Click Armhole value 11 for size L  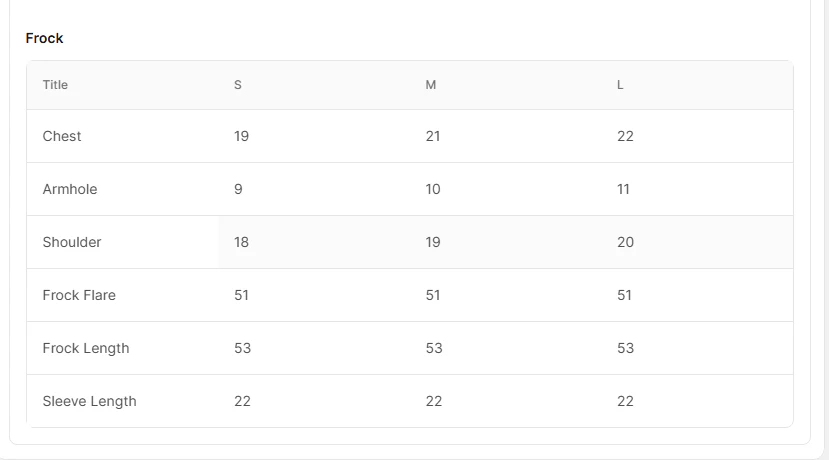pos(623,189)
